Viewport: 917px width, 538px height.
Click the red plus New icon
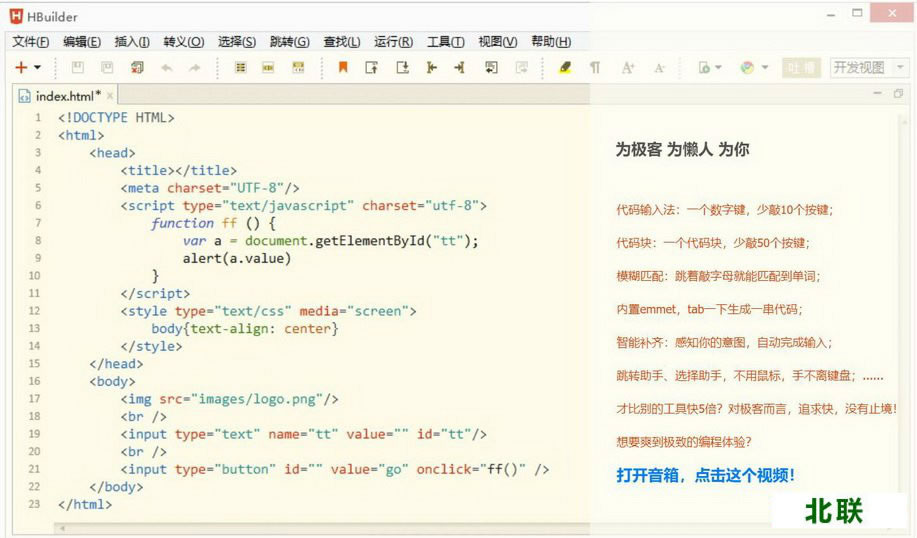(21, 68)
